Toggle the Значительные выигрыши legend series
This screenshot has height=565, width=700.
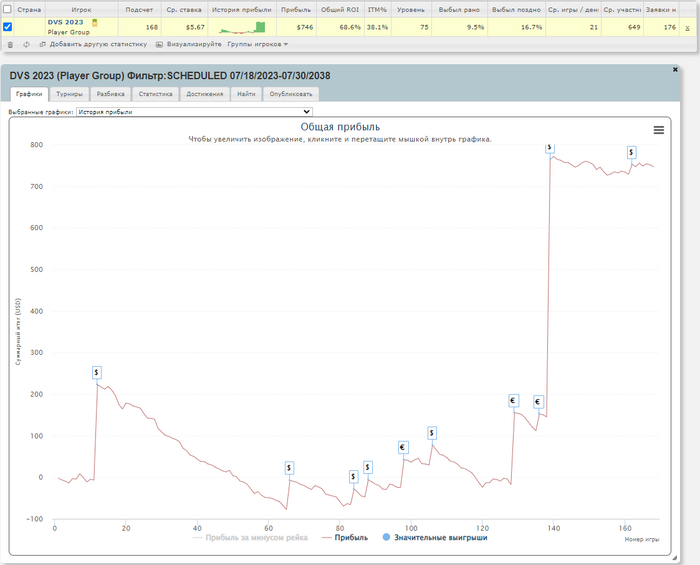tap(435, 538)
